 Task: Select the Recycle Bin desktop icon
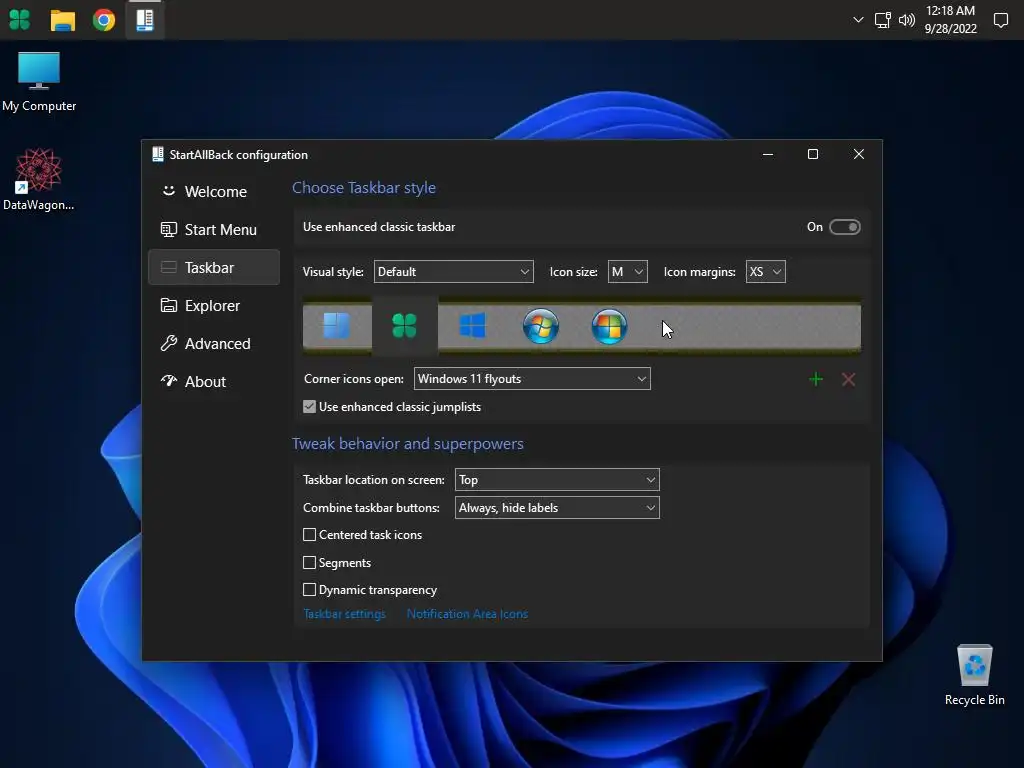[x=974, y=675]
